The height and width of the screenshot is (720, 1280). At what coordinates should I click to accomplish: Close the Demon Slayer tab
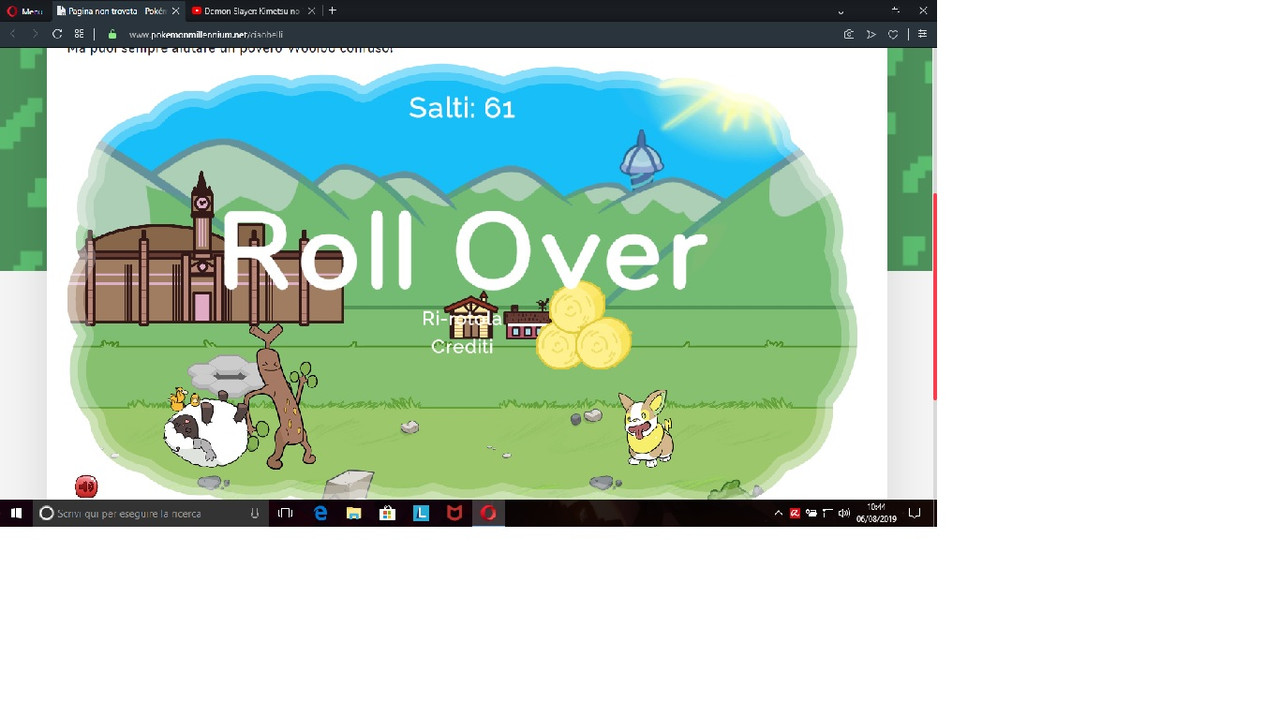coord(312,11)
